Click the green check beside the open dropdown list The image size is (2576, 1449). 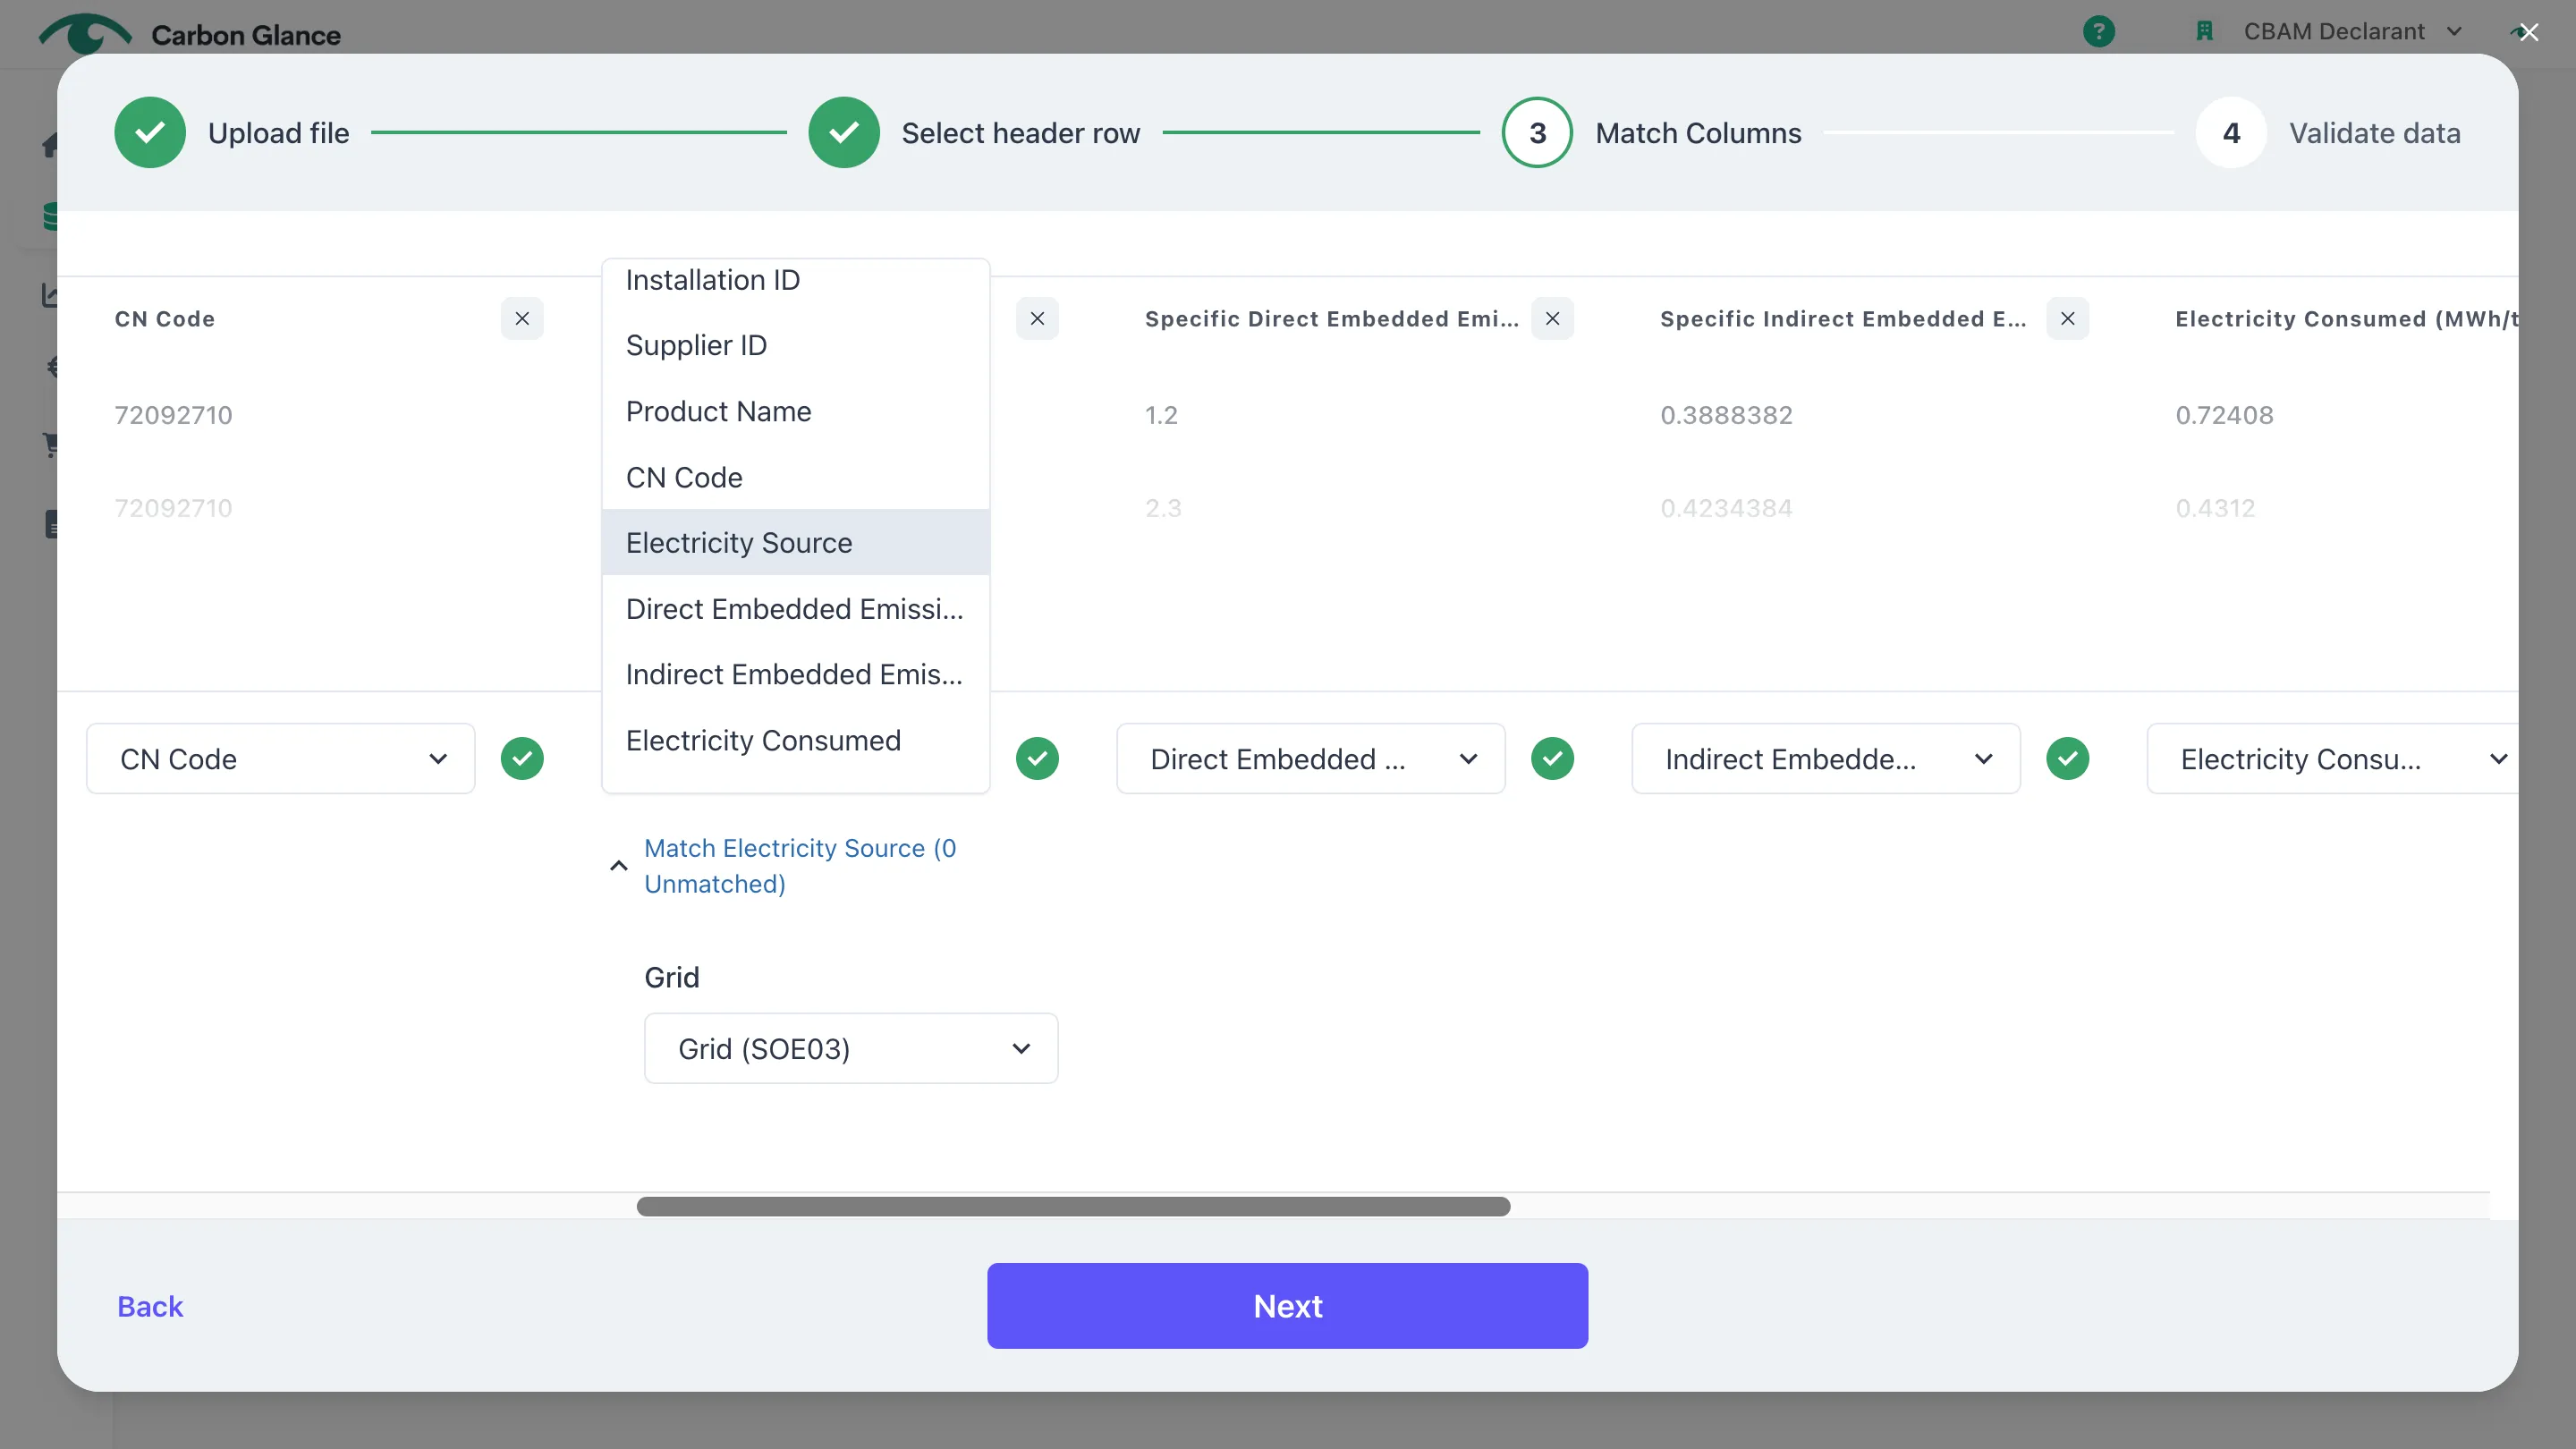[x=1037, y=758]
